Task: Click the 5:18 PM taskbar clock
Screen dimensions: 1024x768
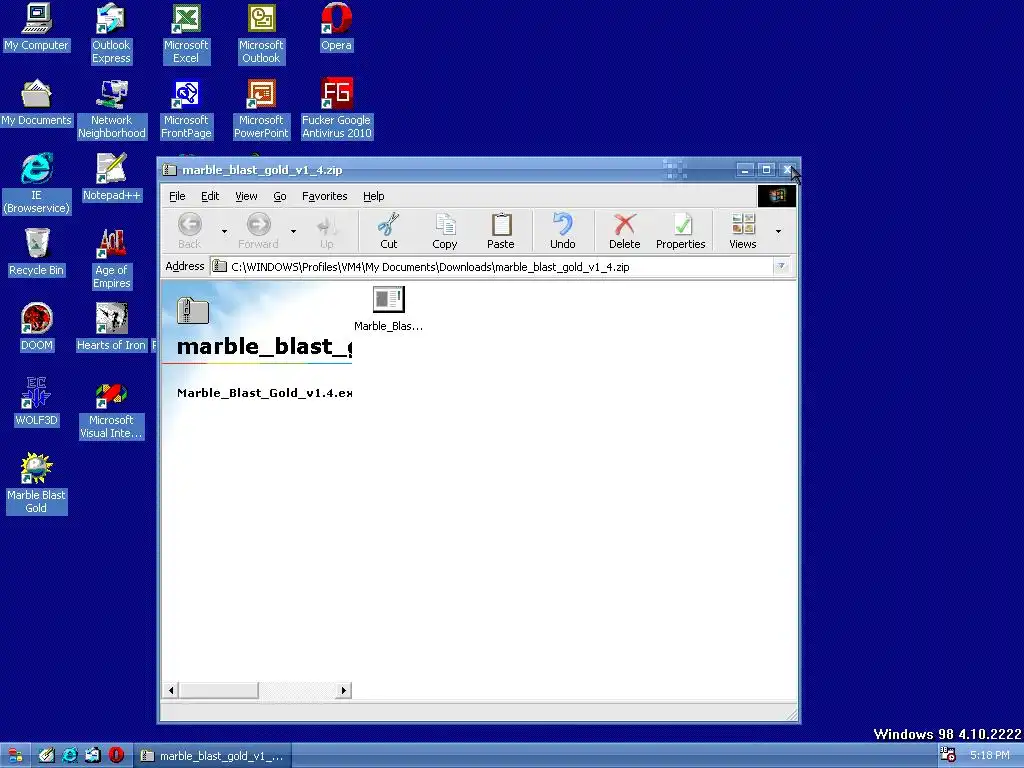Action: coord(989,756)
